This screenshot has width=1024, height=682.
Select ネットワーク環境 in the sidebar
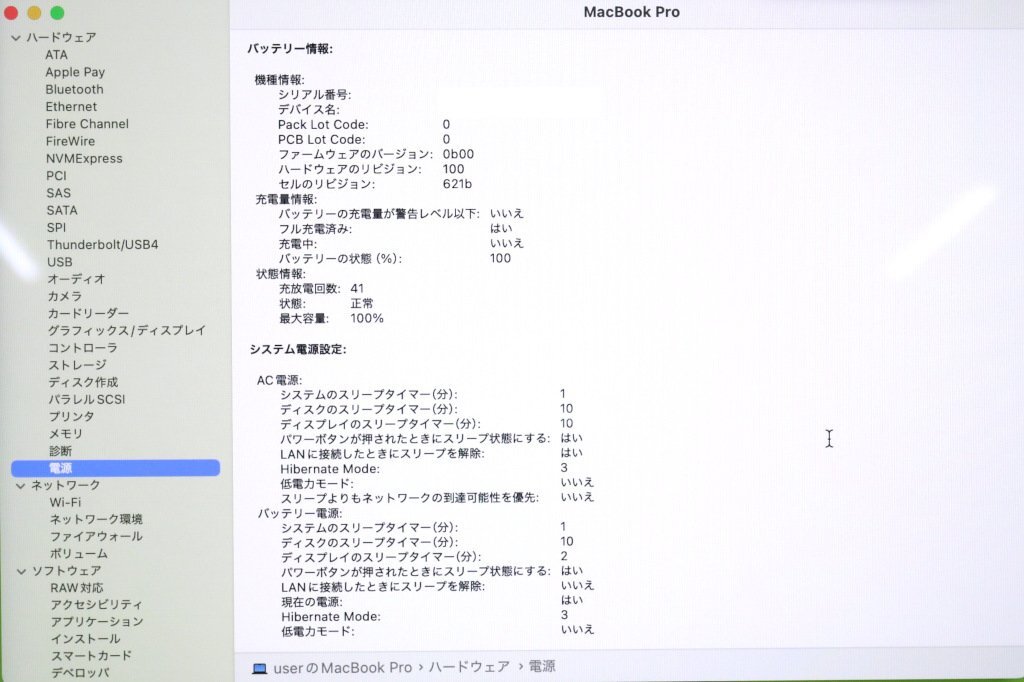coord(96,519)
